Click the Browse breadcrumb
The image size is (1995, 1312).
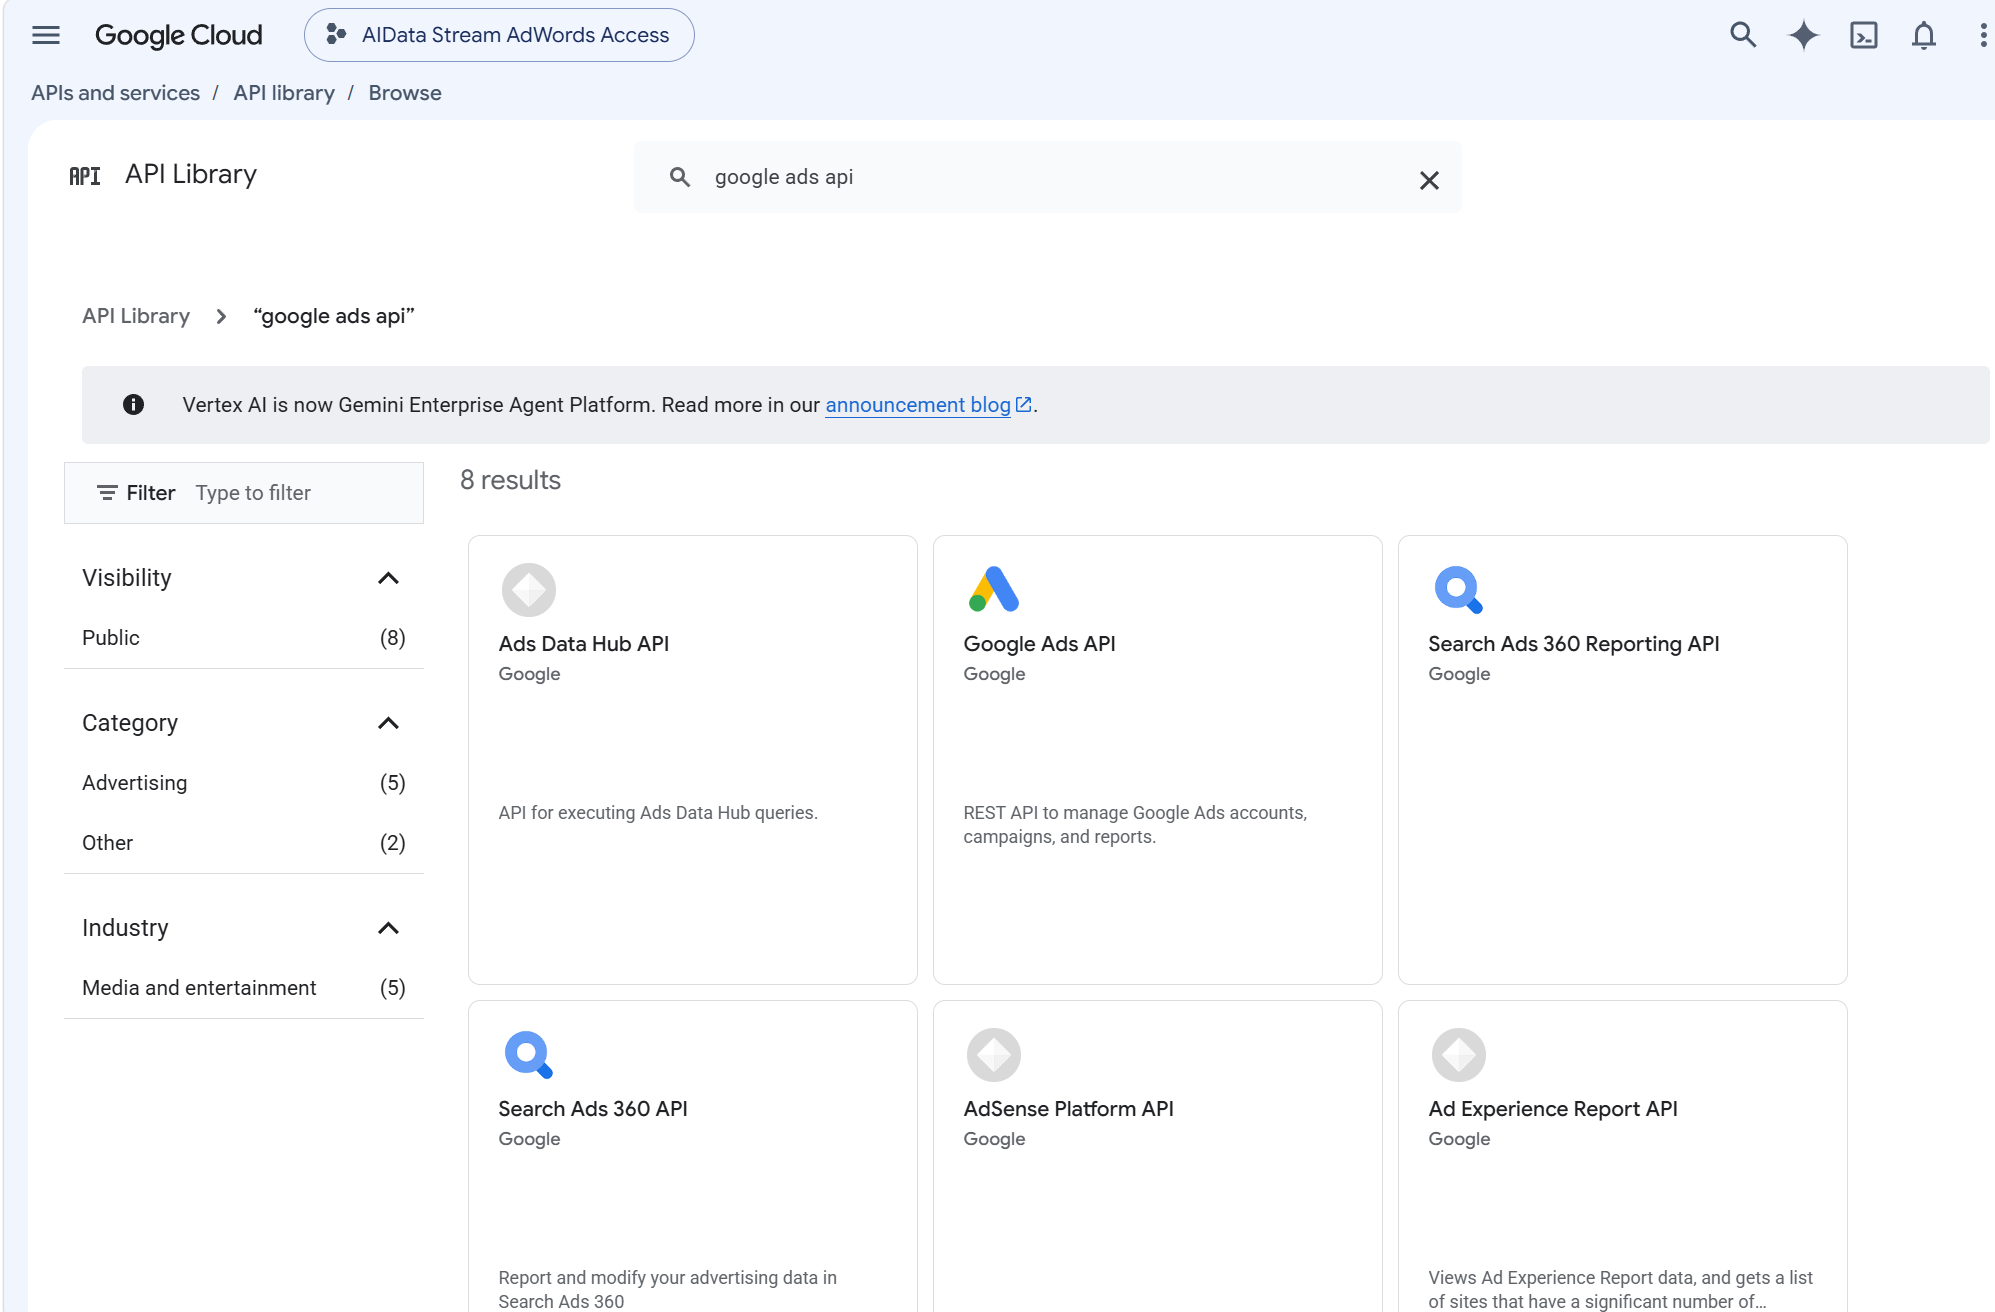click(405, 93)
